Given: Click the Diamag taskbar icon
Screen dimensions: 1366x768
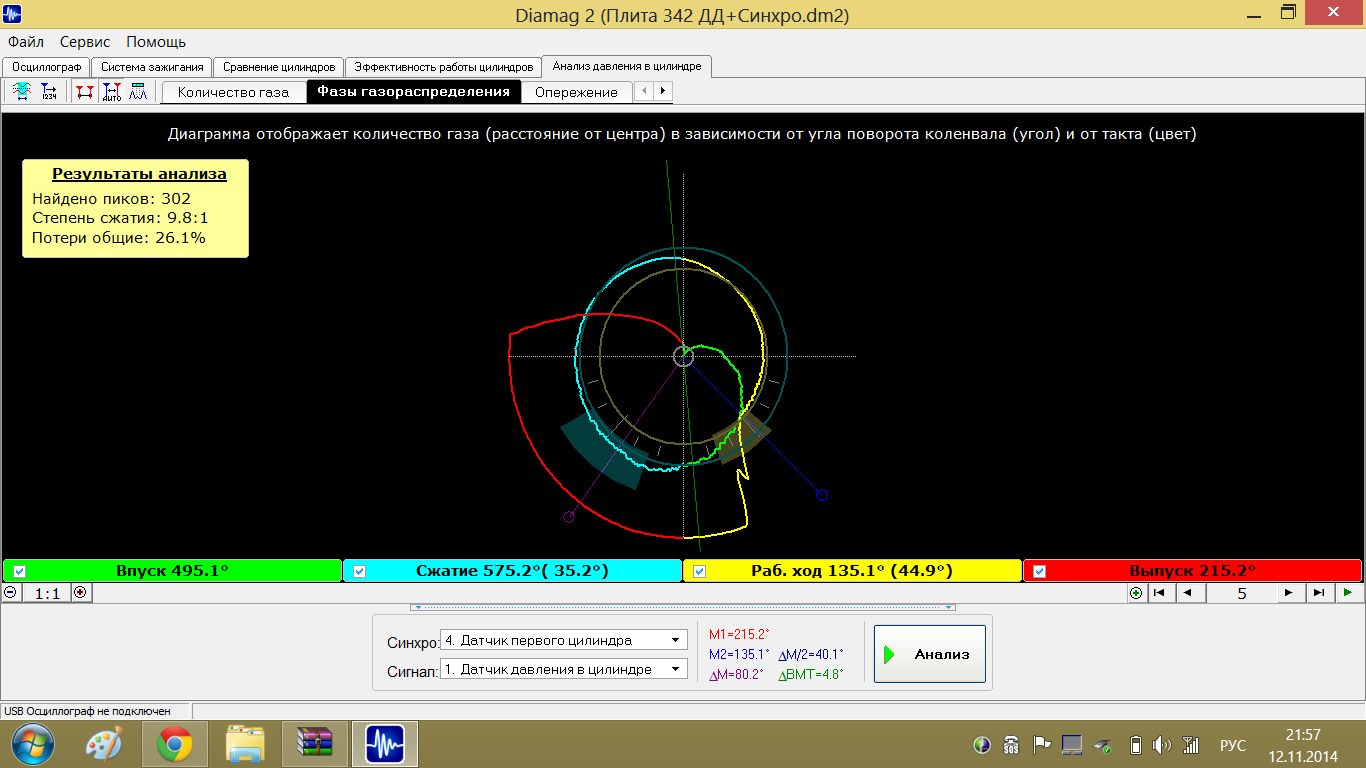Looking at the screenshot, I should [x=386, y=745].
